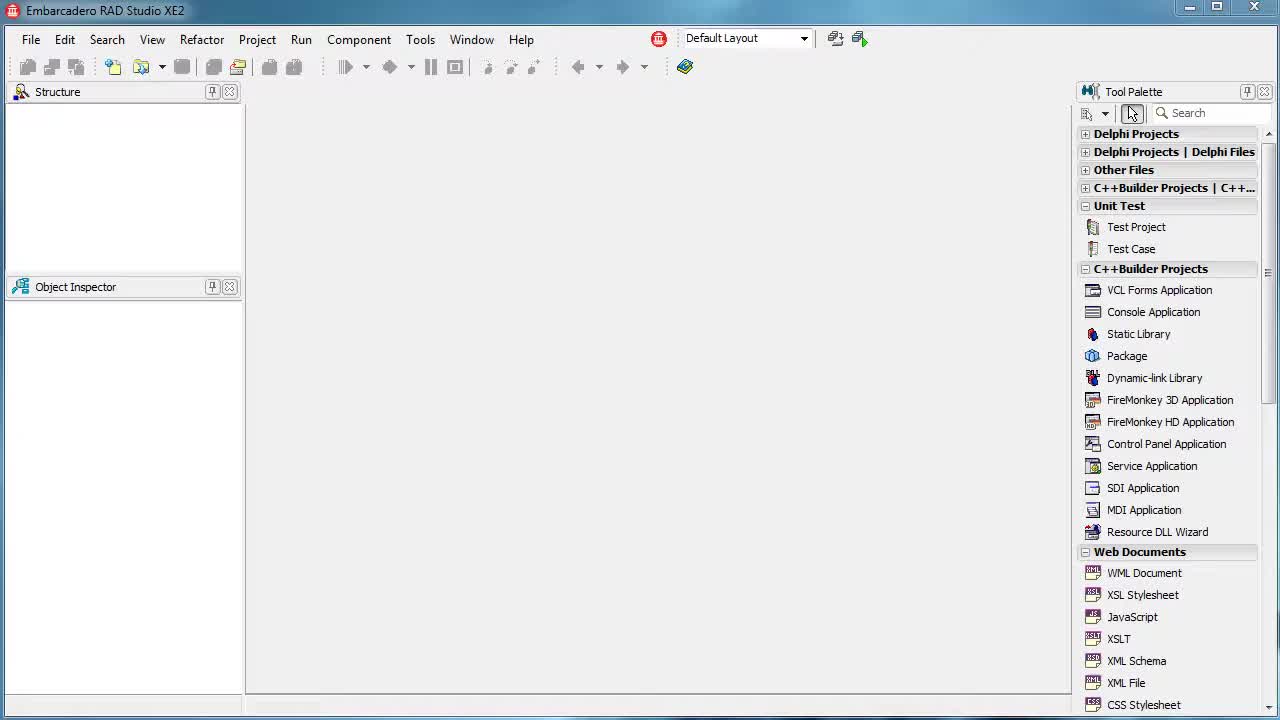1280x720 pixels.
Task: Click the Tool Palette Search field
Action: (x=1211, y=113)
